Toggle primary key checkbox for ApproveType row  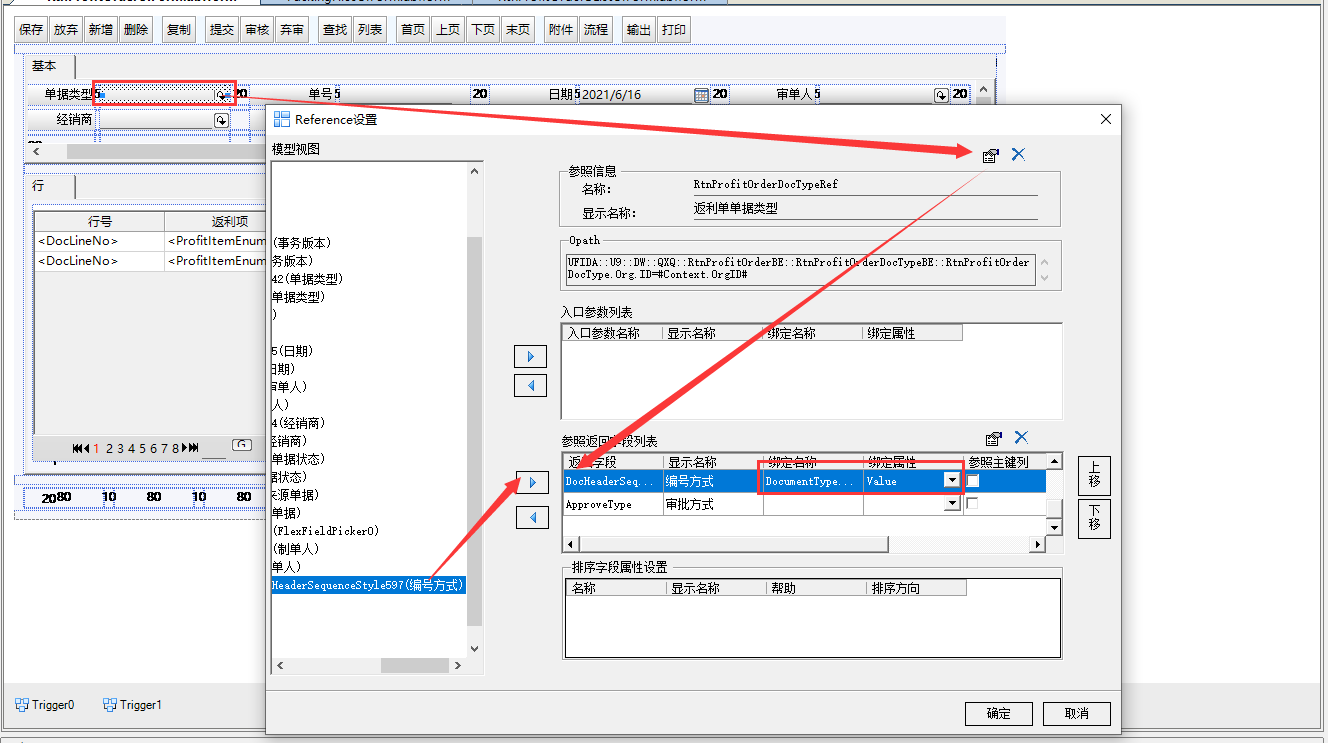coord(973,504)
